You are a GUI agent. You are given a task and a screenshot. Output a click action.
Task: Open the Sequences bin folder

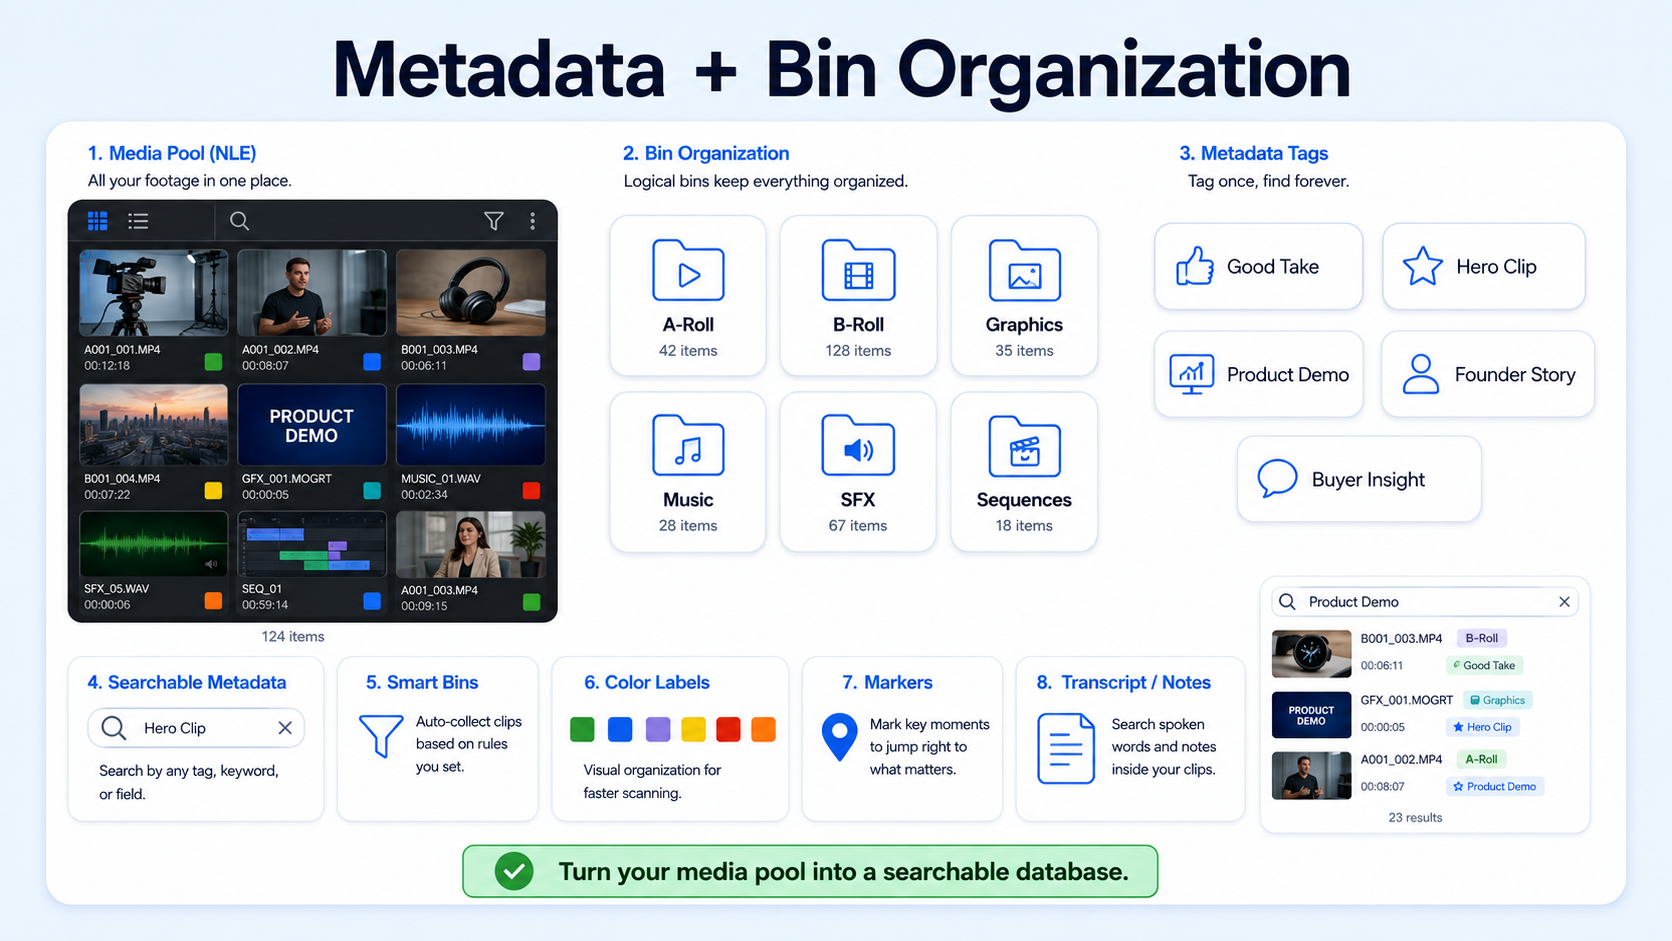click(x=1024, y=472)
